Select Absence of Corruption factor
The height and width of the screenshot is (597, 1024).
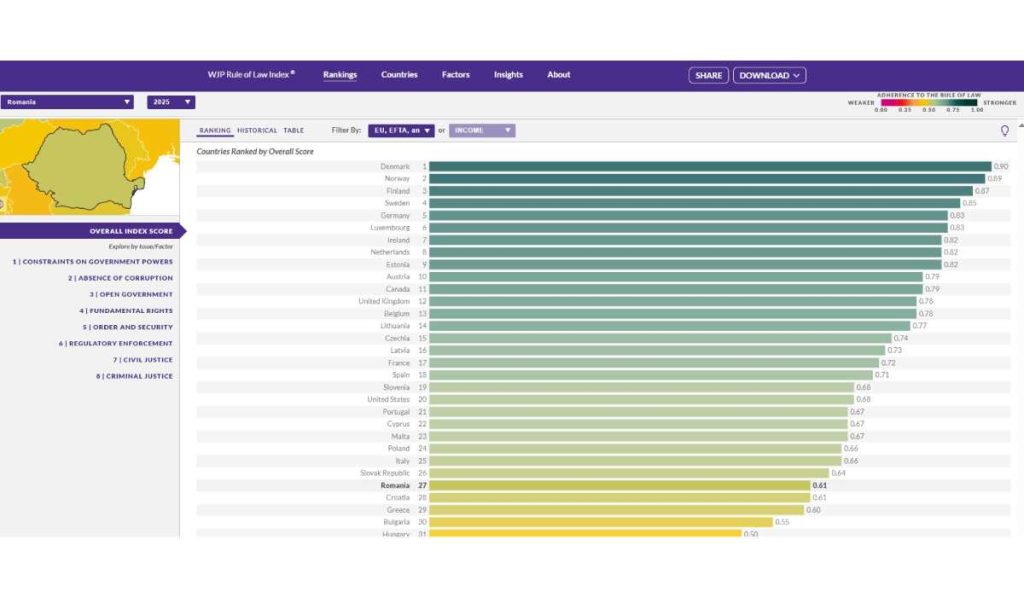[120, 278]
